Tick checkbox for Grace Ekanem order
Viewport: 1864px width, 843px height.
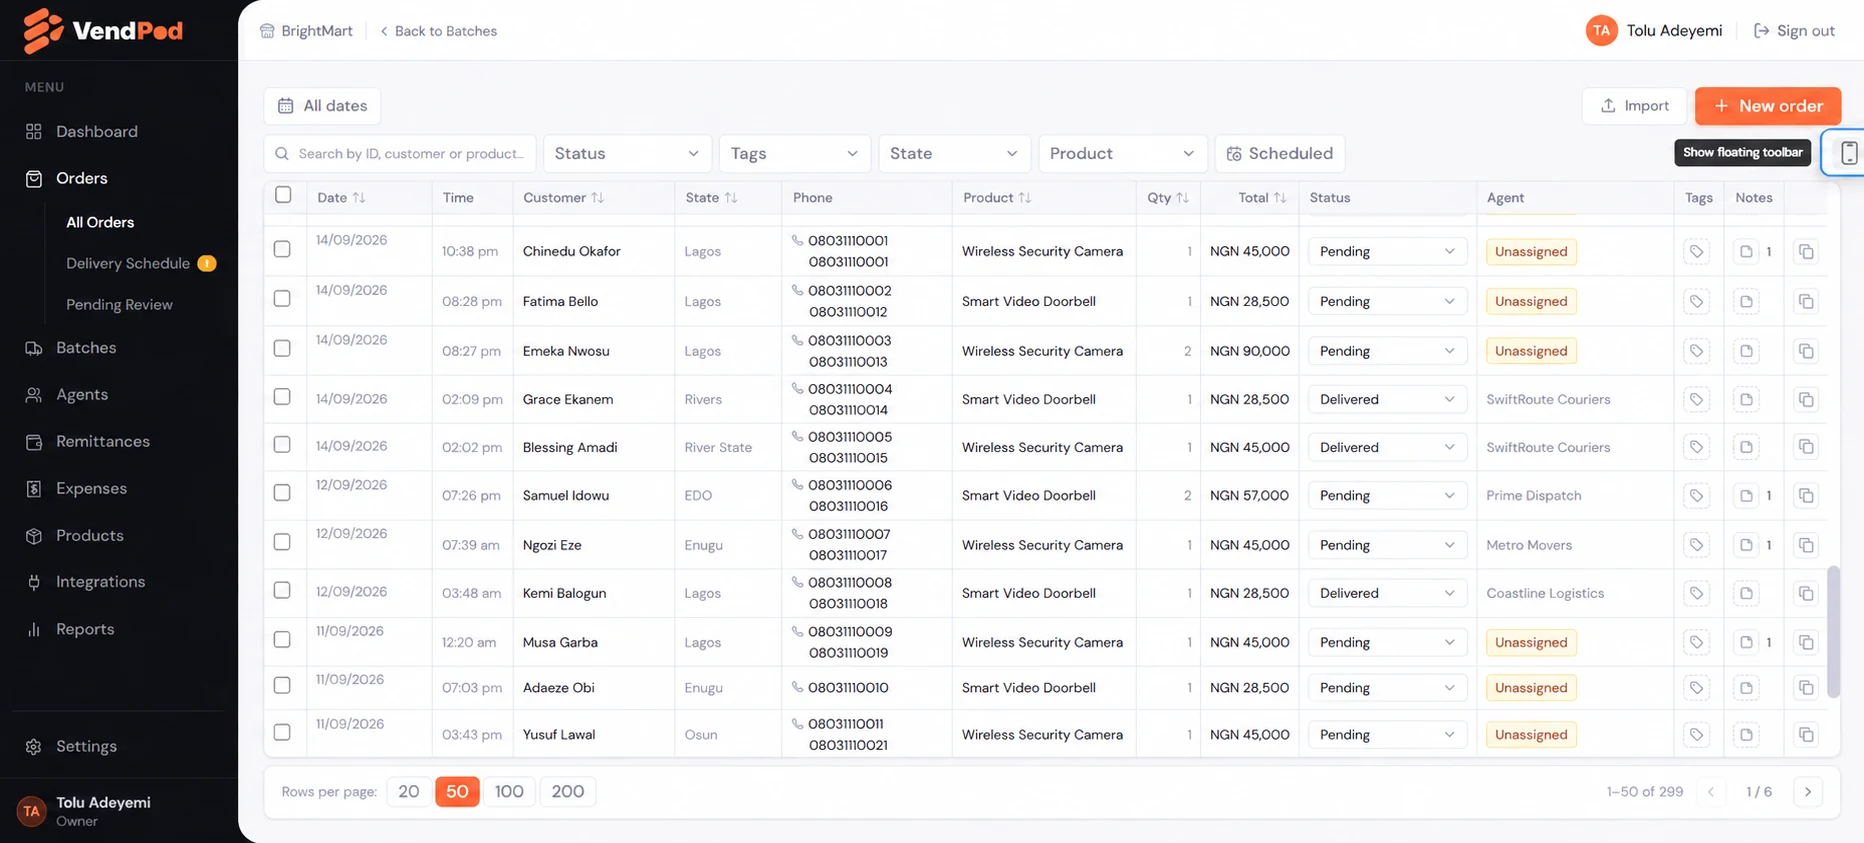(x=282, y=397)
